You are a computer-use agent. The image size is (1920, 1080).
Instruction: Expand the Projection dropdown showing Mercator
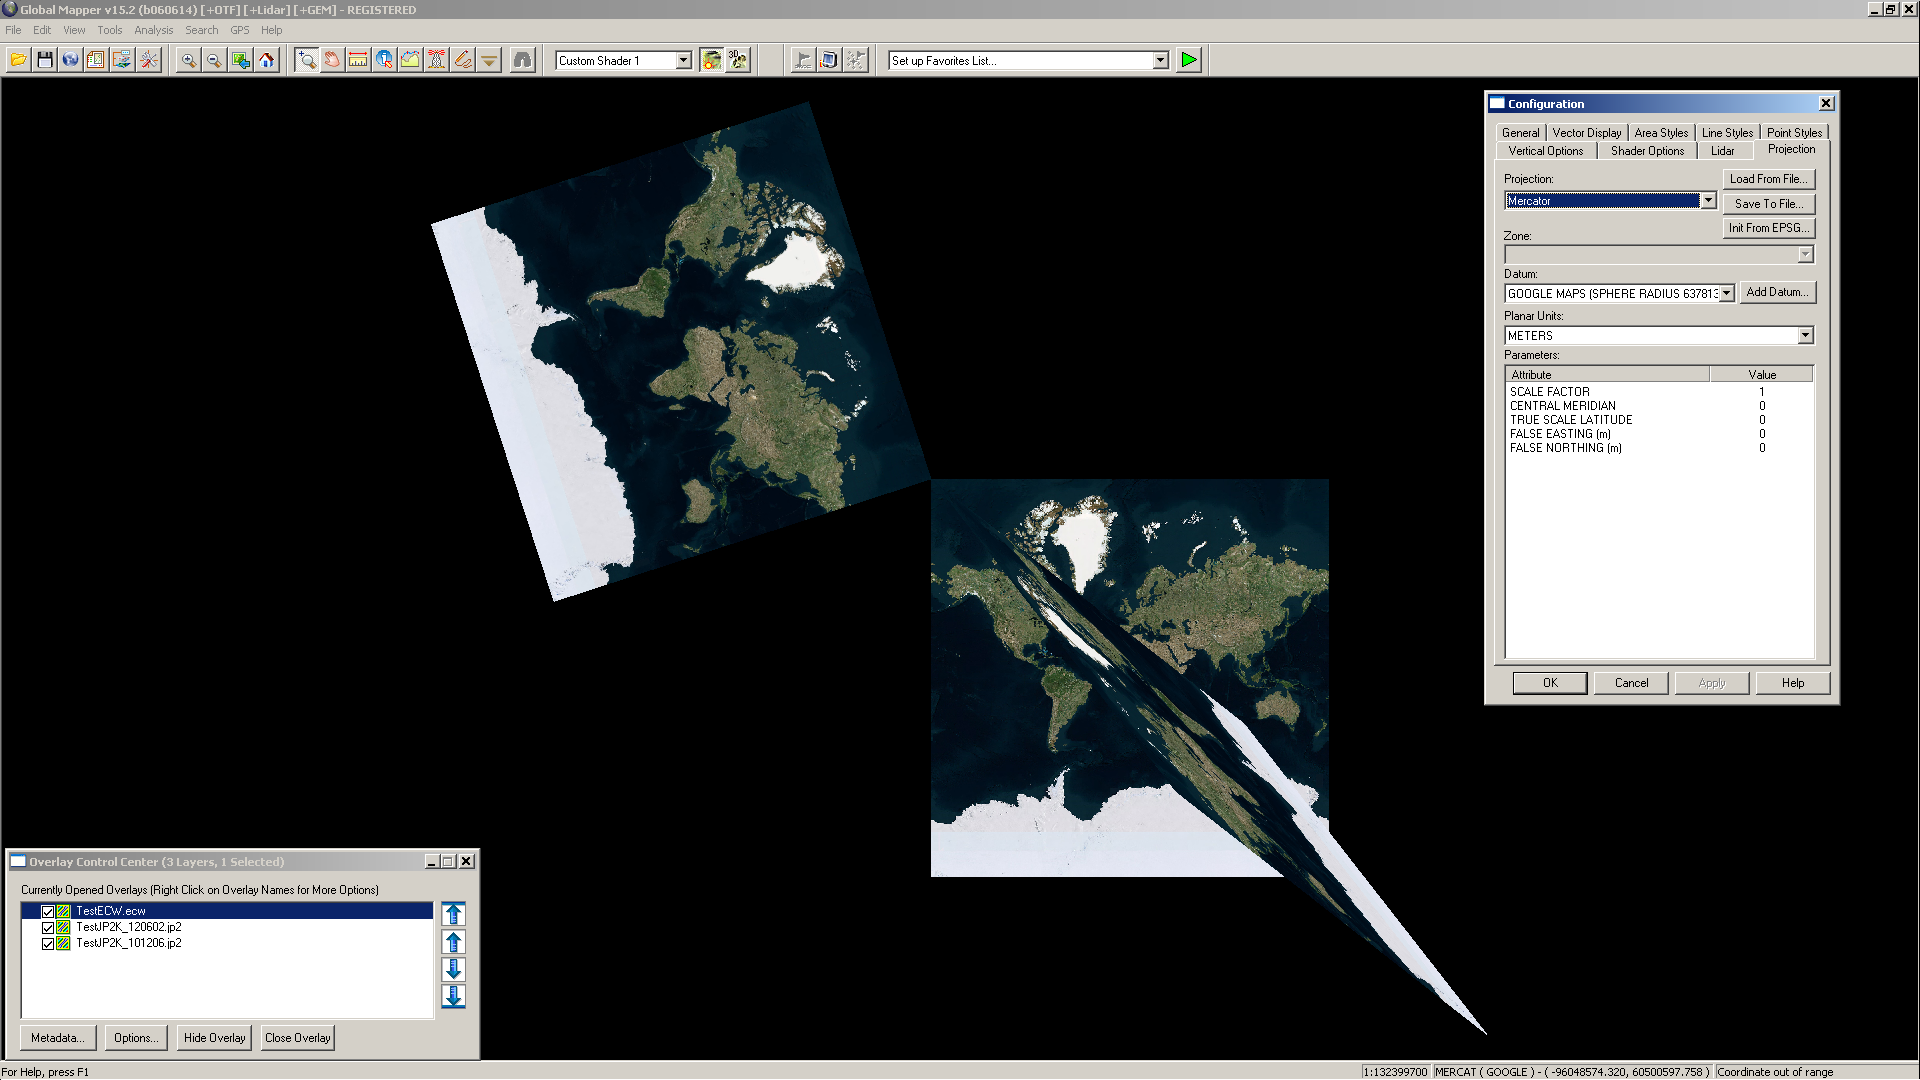tap(1708, 201)
